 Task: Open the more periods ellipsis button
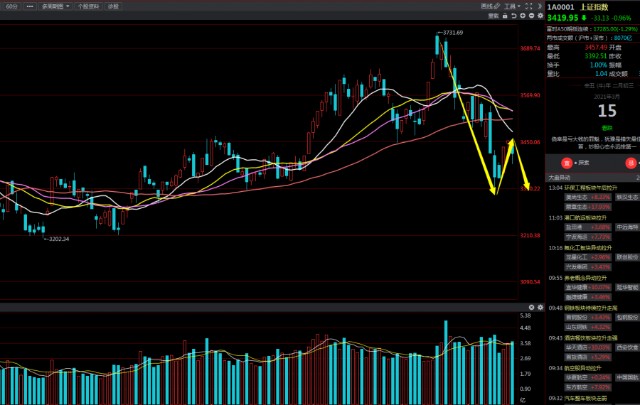30,6
